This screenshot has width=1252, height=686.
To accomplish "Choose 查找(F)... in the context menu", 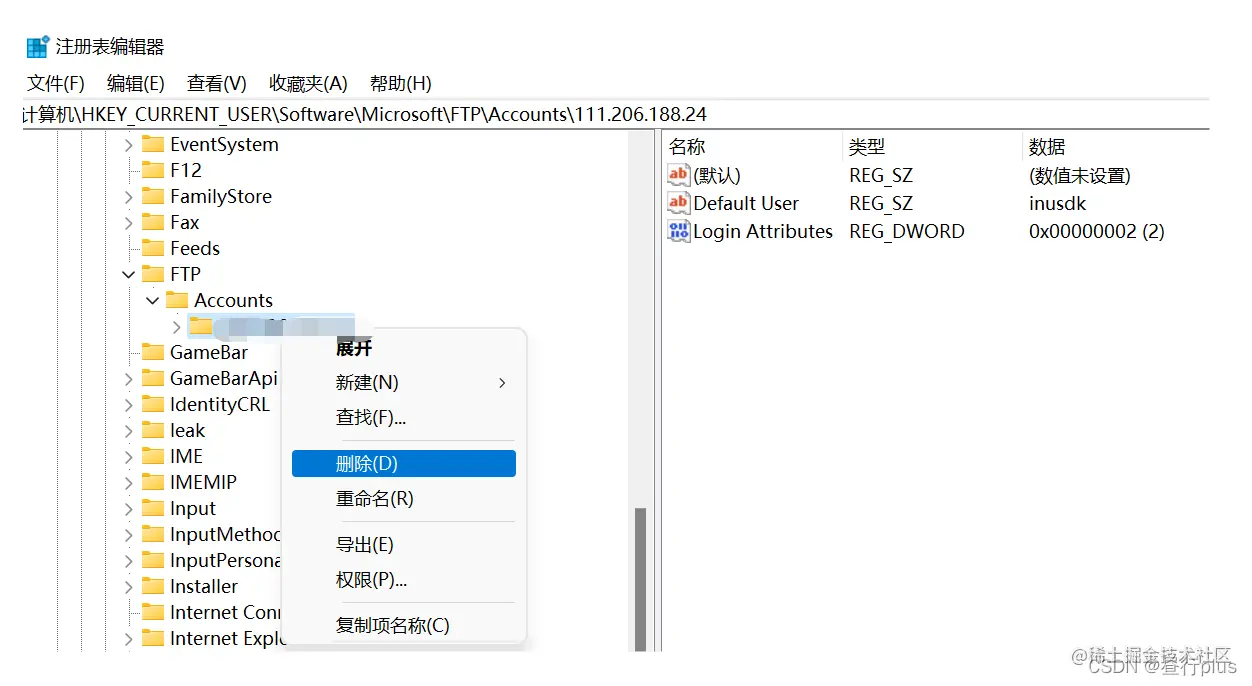I will 404,417.
